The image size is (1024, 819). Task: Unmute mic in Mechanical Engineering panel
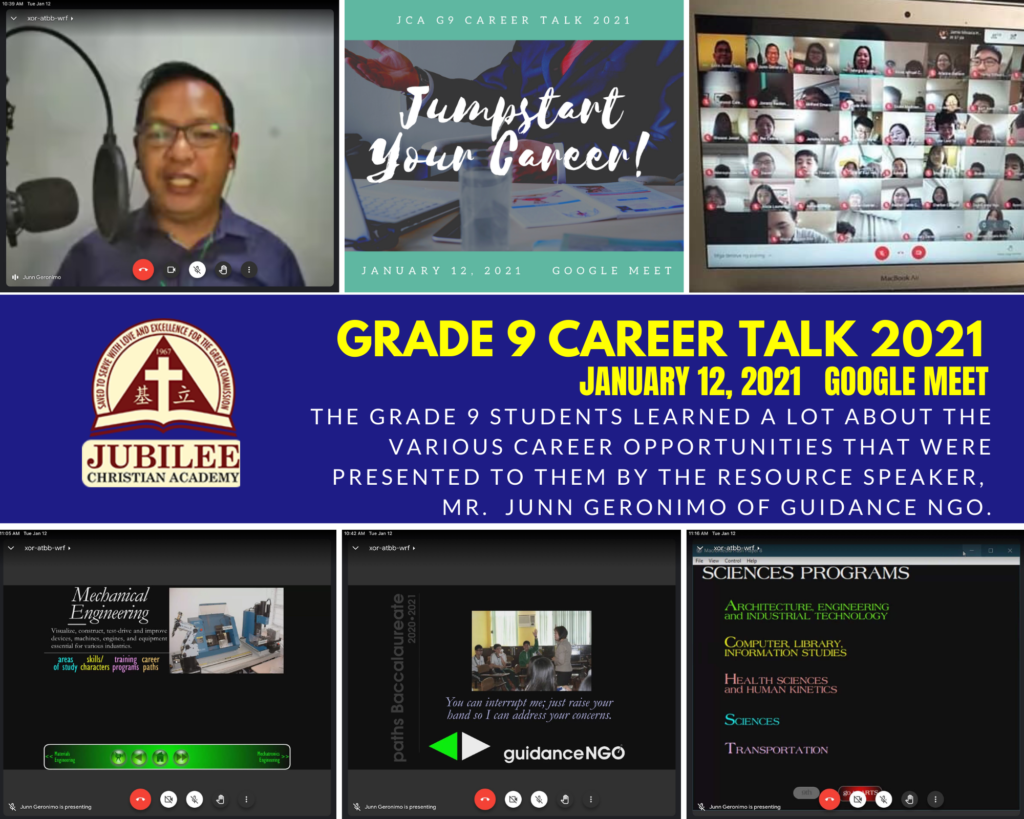point(195,799)
